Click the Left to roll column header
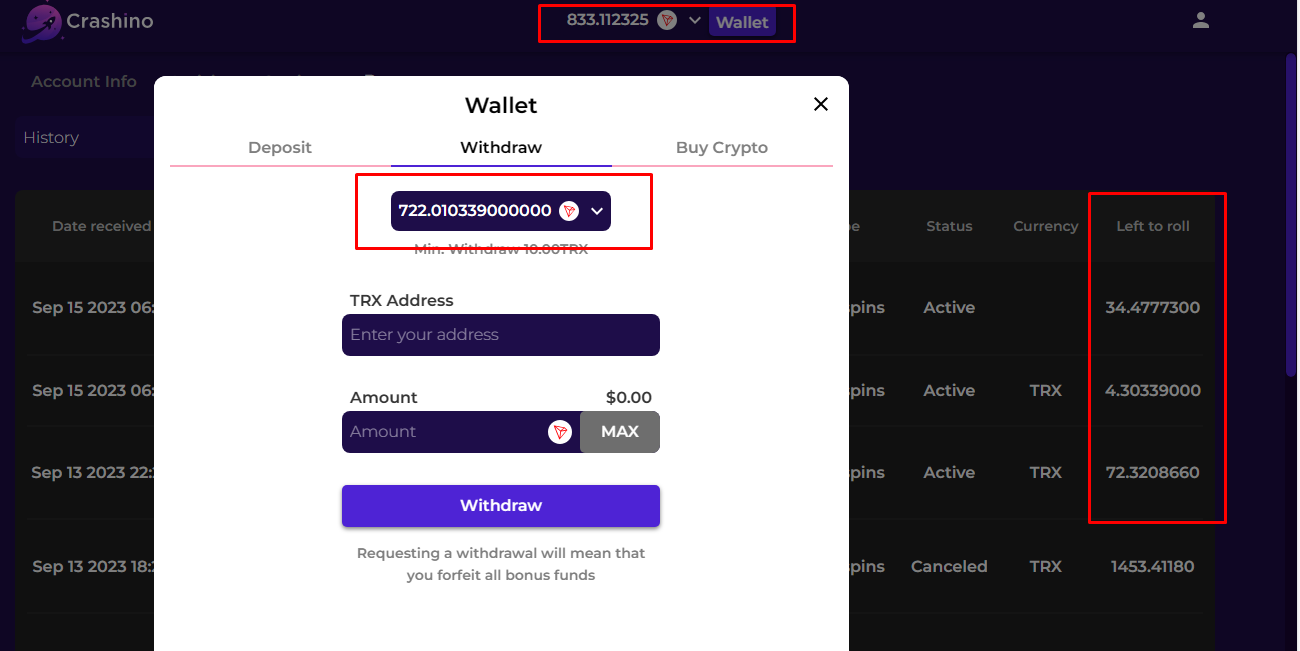Viewport: 1300px width, 651px height. point(1153,226)
